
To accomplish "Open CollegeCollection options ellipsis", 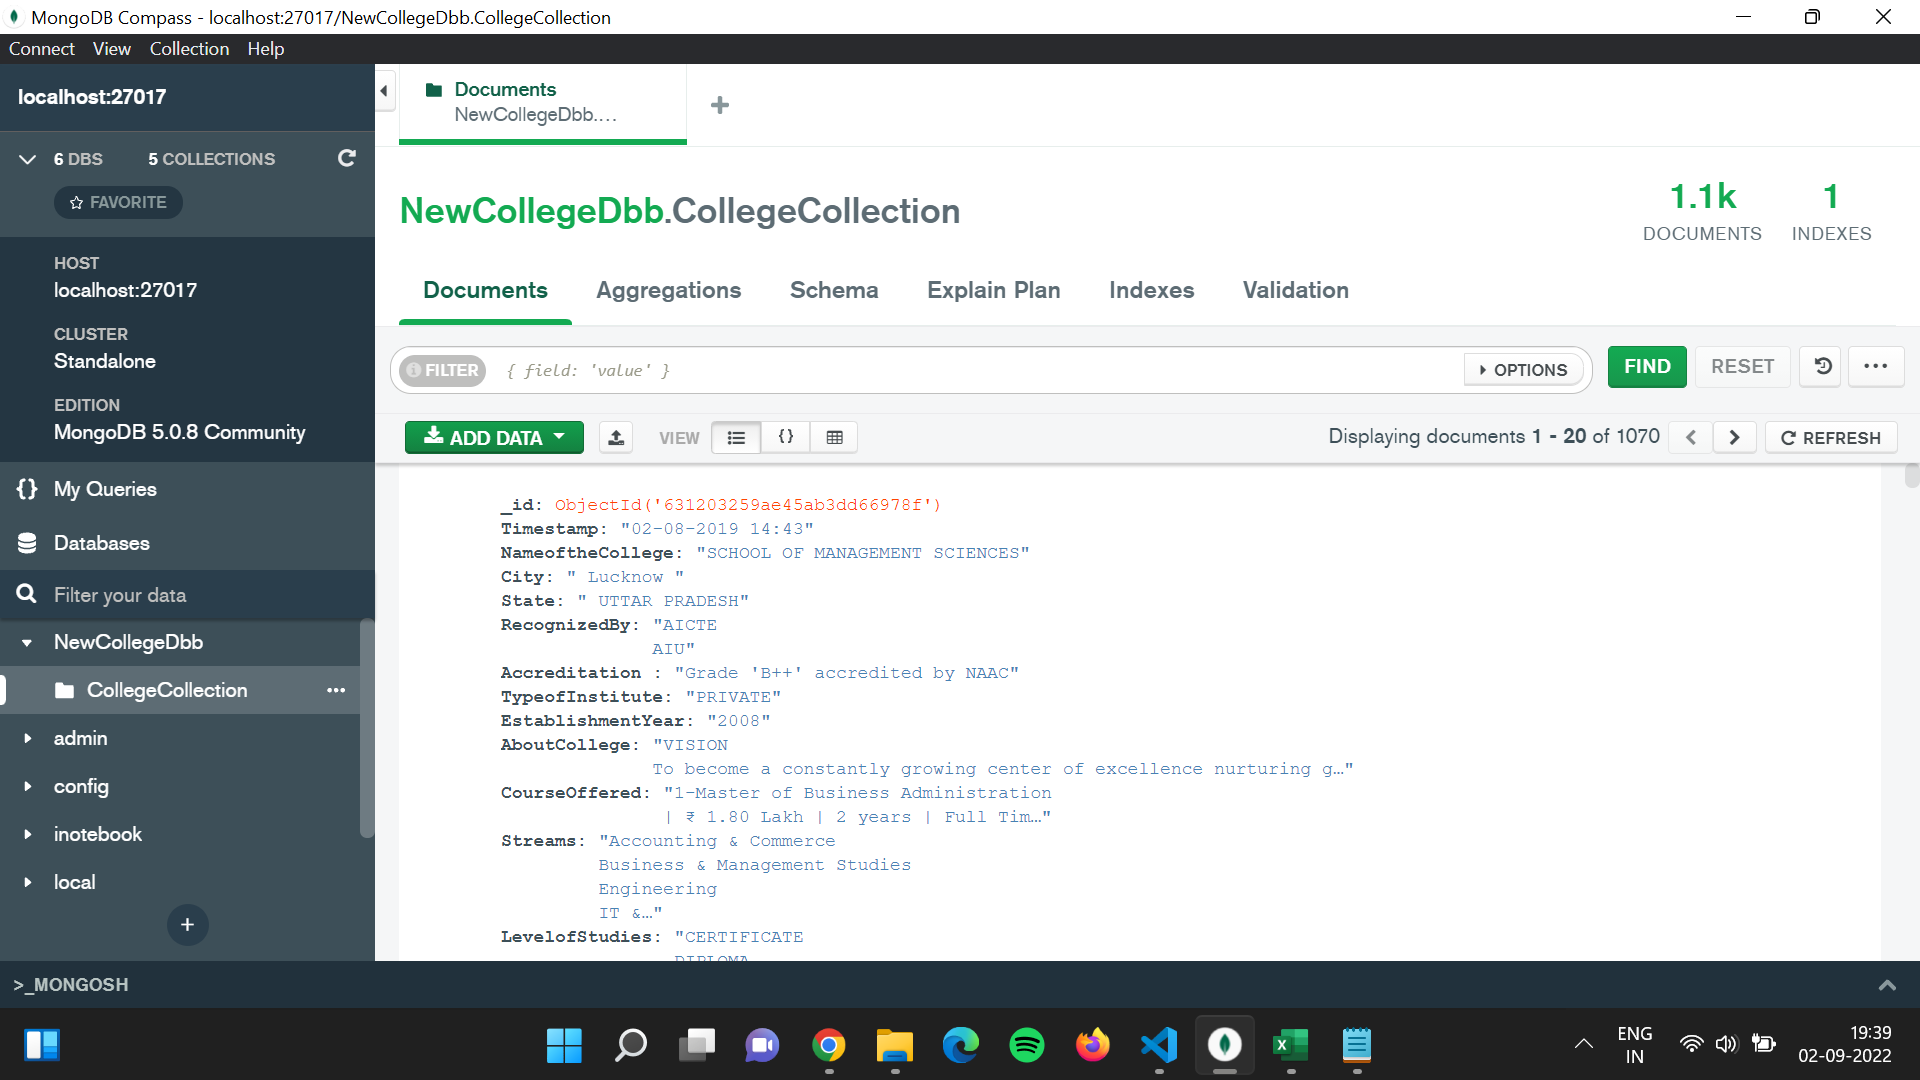I will (x=336, y=690).
